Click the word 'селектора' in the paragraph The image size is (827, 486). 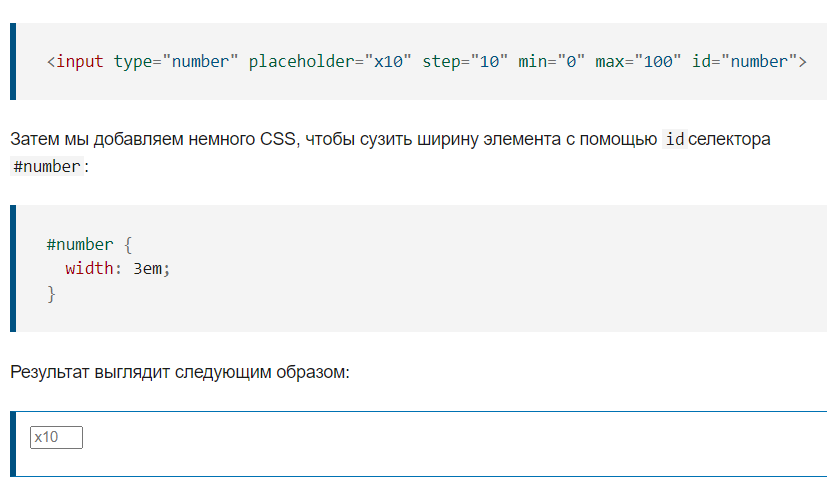pos(729,139)
